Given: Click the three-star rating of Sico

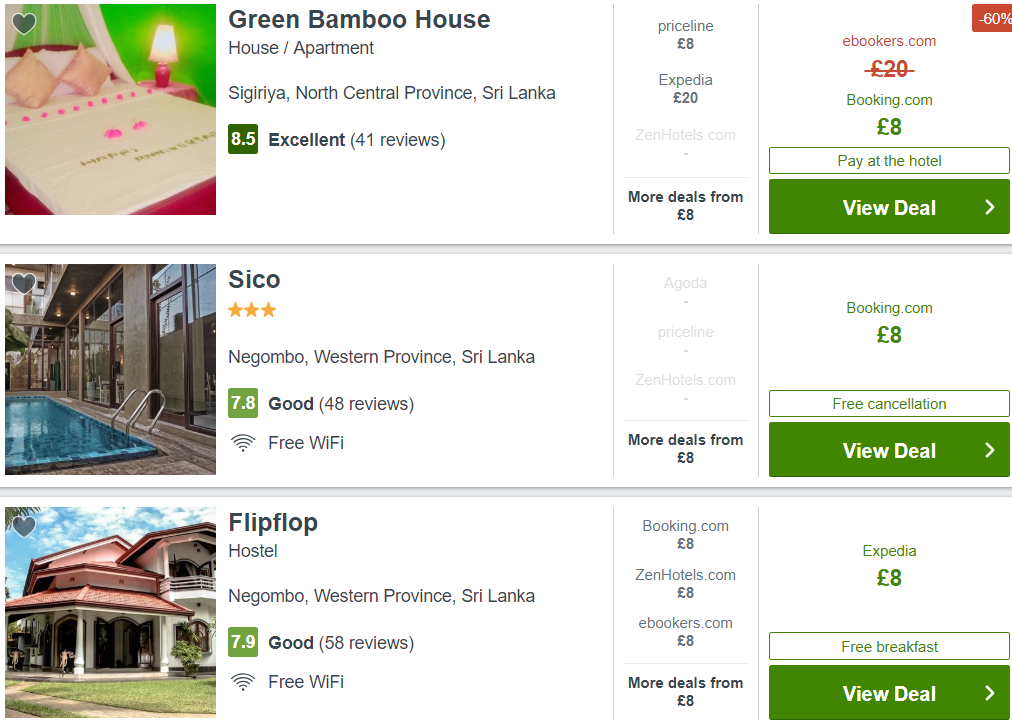Looking at the screenshot, I should pyautogui.click(x=252, y=310).
